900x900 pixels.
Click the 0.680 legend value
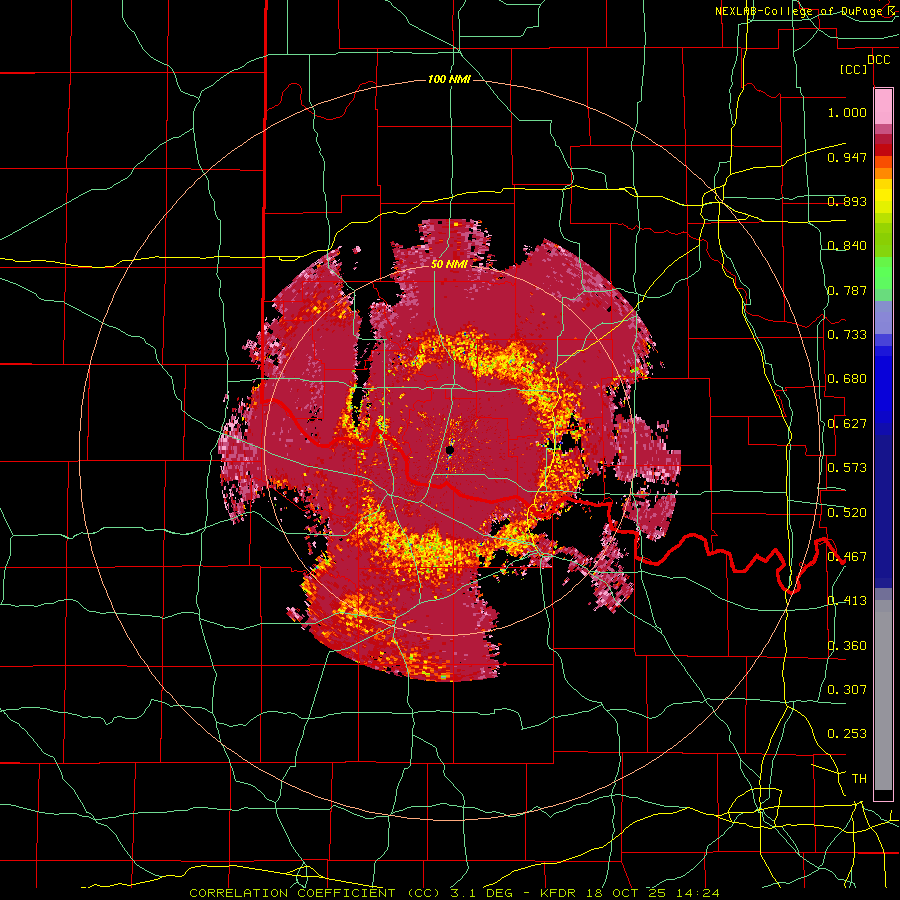847,379
